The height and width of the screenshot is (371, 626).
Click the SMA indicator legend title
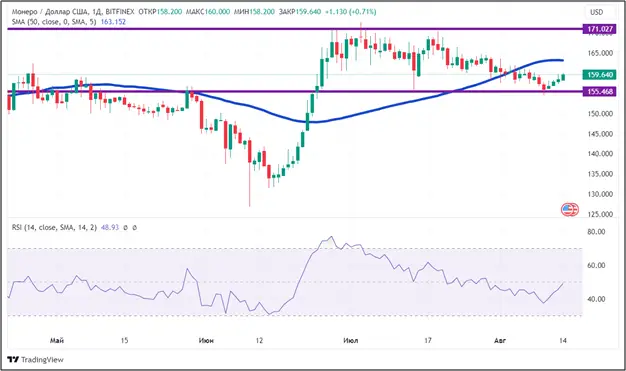coord(54,22)
